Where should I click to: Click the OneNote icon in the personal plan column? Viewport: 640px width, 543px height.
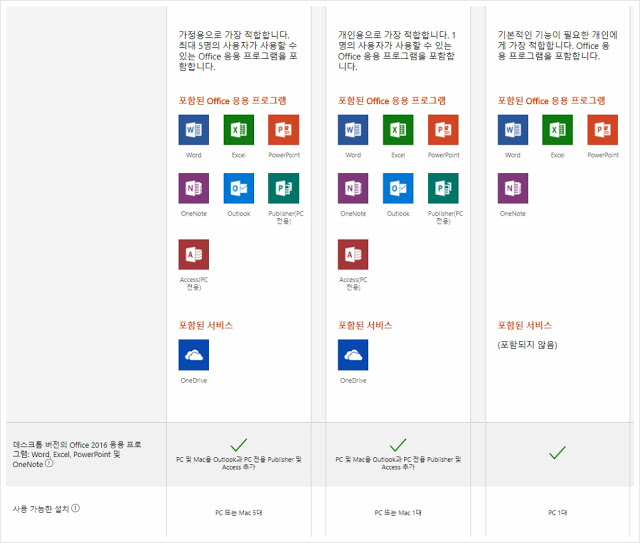[353, 188]
